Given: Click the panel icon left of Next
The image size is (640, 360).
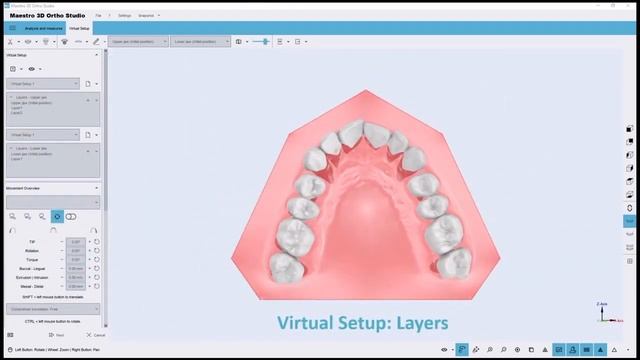Looking at the screenshot, I should (11, 335).
